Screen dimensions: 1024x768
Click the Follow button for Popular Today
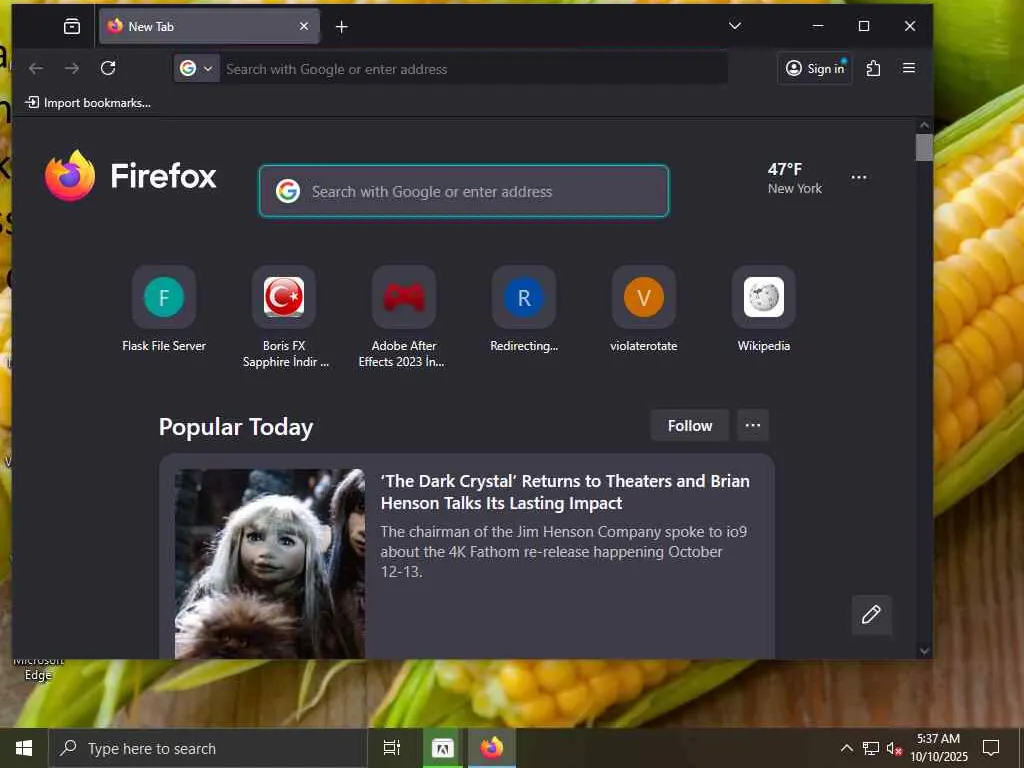[x=690, y=426]
